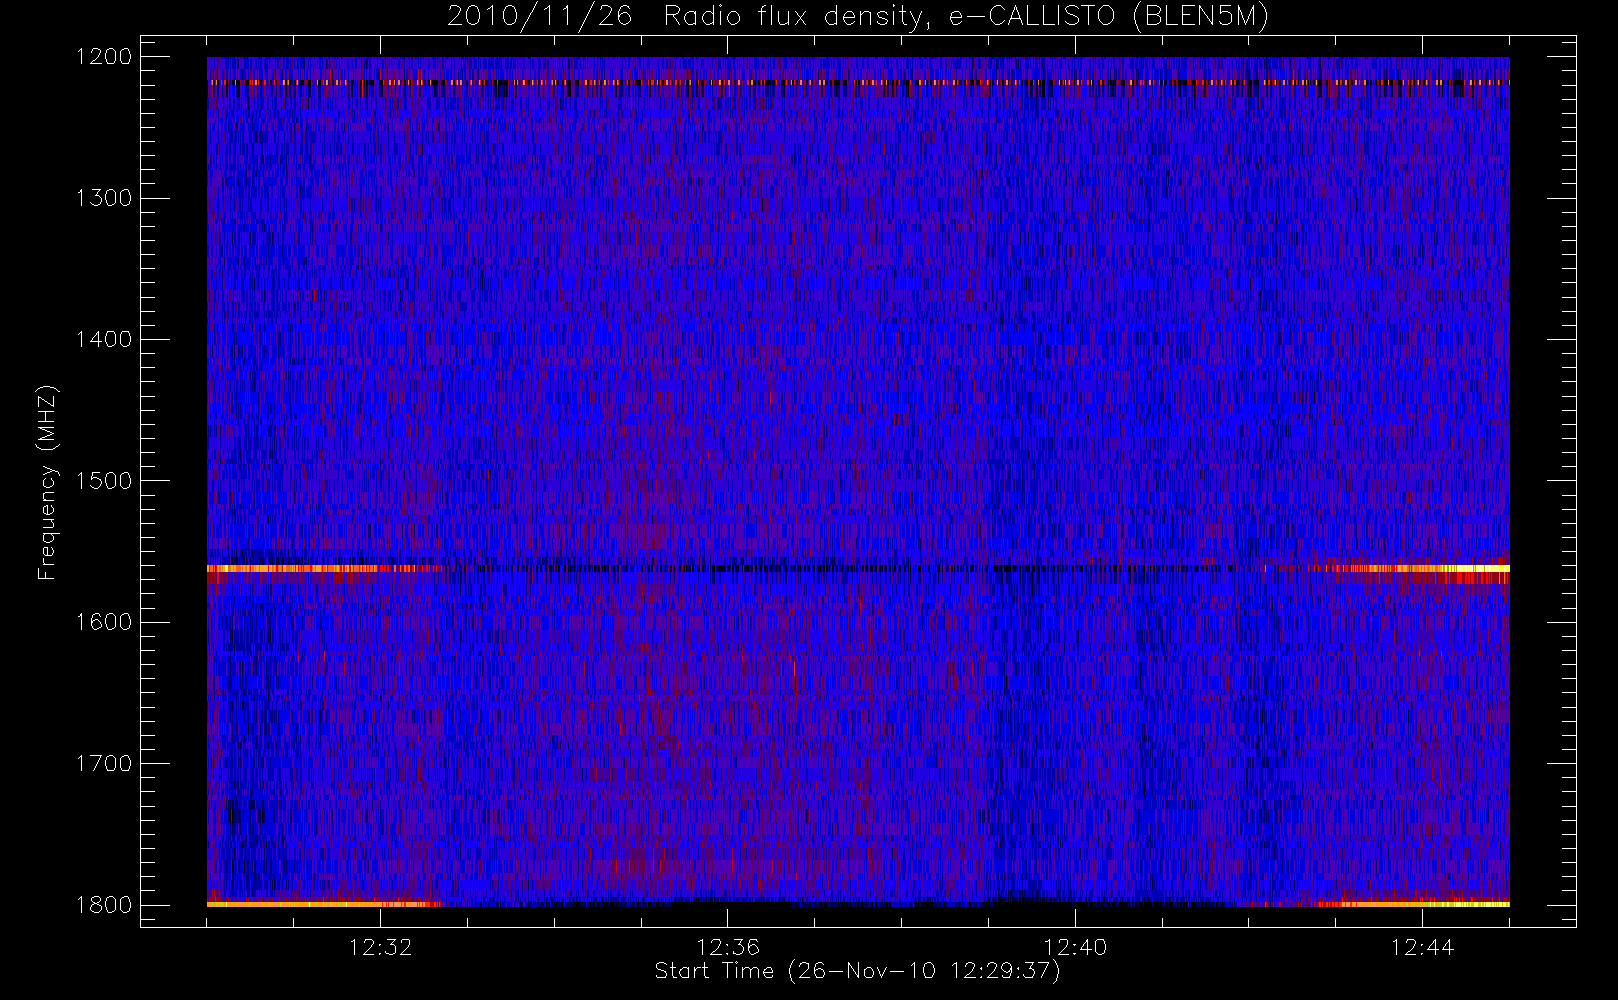Click the 'Frequency (MHZ)' axis label
The width and height of the screenshot is (1618, 1000).
(x=47, y=482)
